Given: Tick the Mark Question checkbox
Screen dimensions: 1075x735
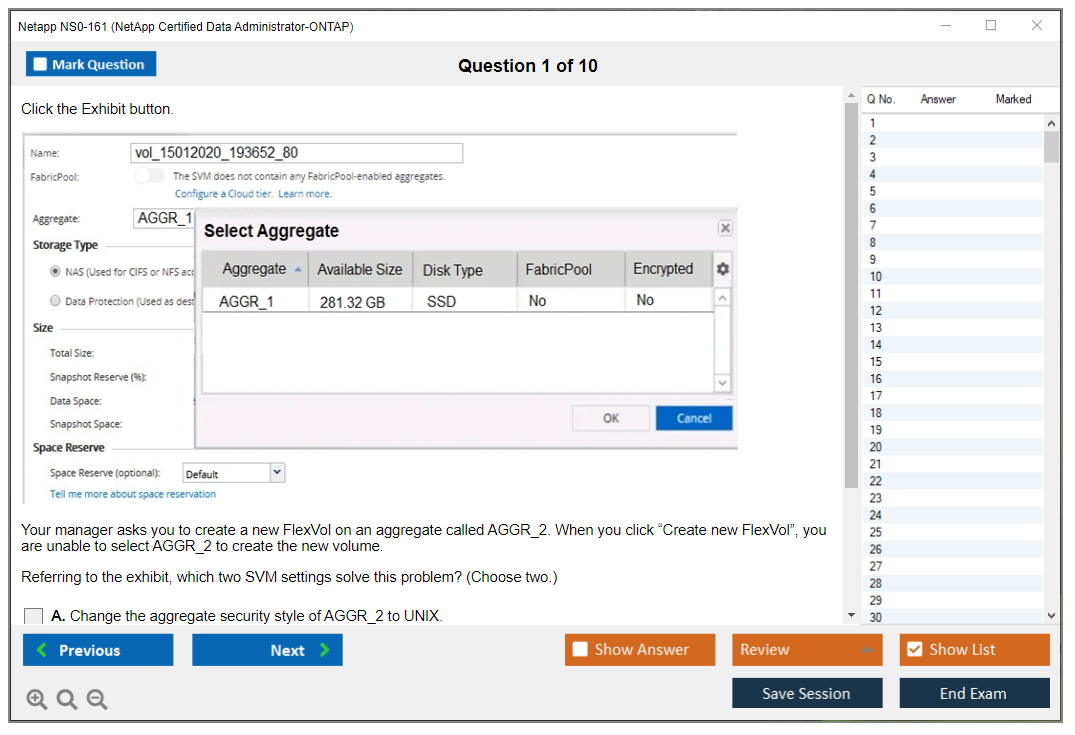Looking at the screenshot, I should (41, 65).
